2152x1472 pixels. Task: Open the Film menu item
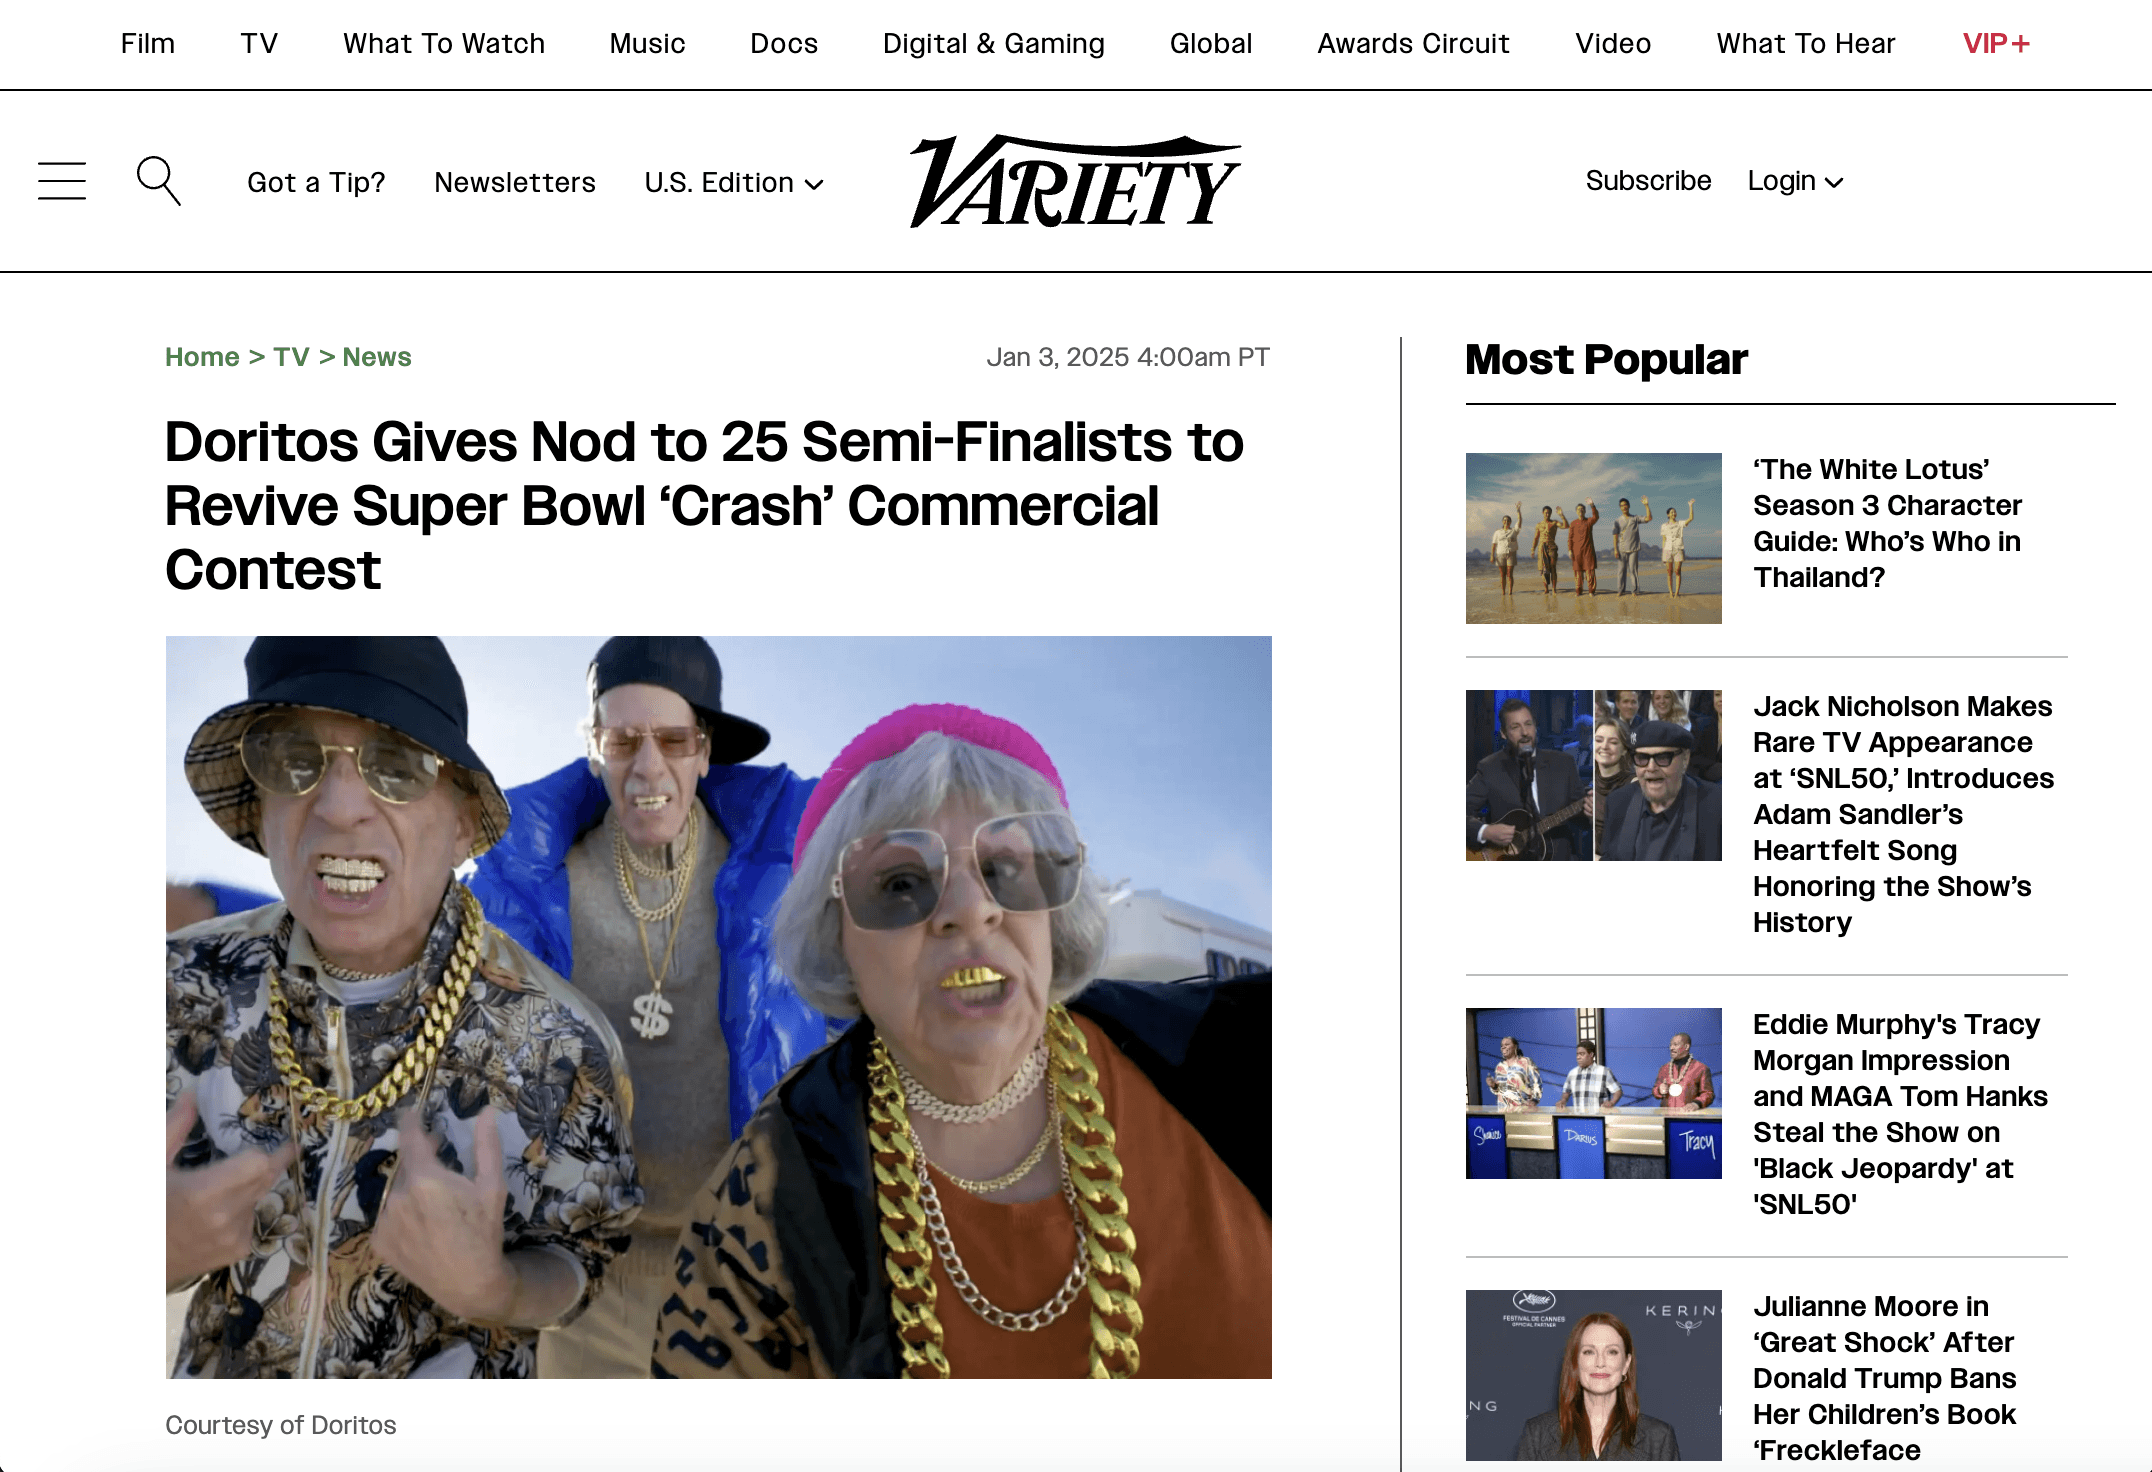click(x=147, y=44)
